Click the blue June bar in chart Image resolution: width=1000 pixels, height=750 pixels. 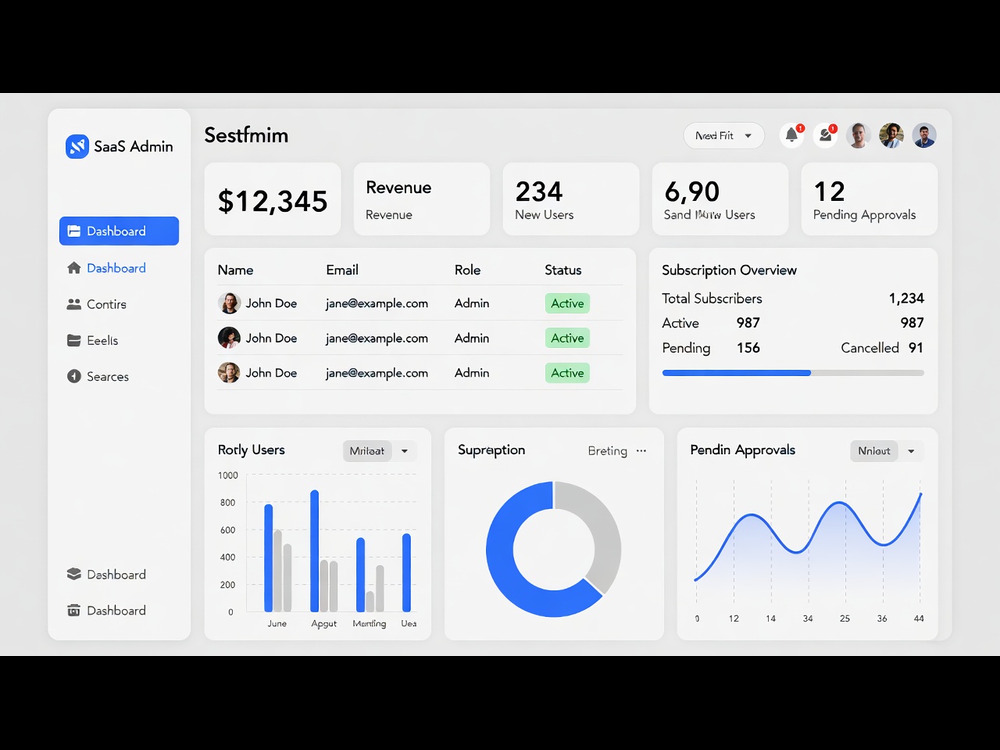(x=268, y=558)
